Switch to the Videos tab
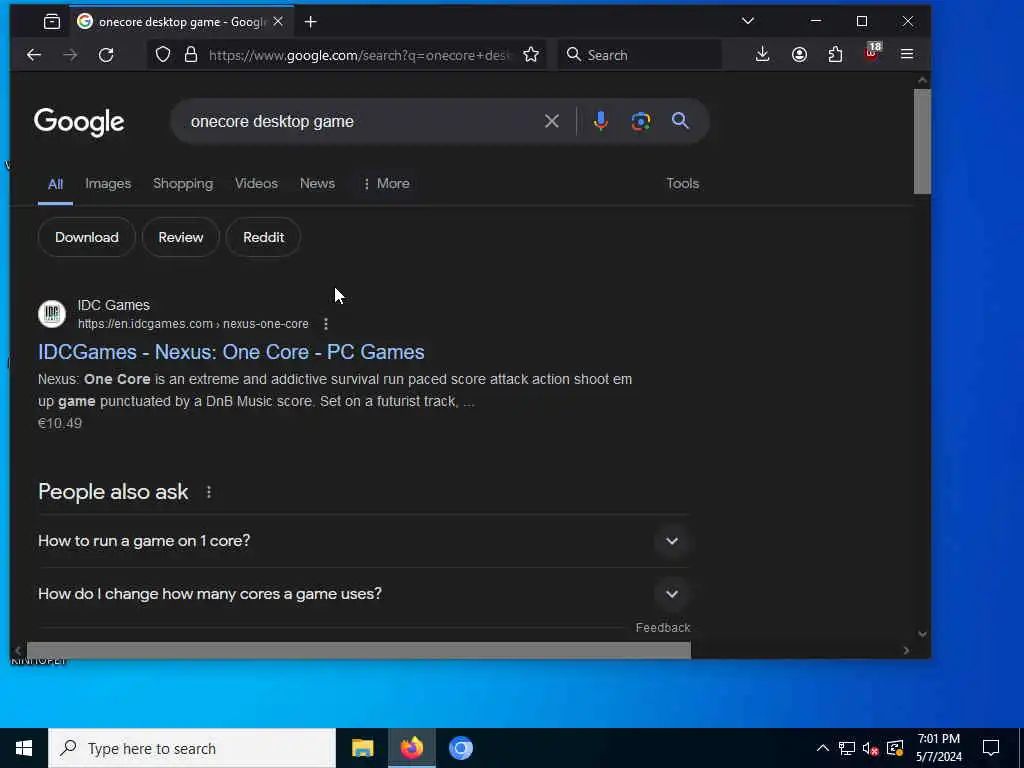This screenshot has height=768, width=1024. pos(256,184)
